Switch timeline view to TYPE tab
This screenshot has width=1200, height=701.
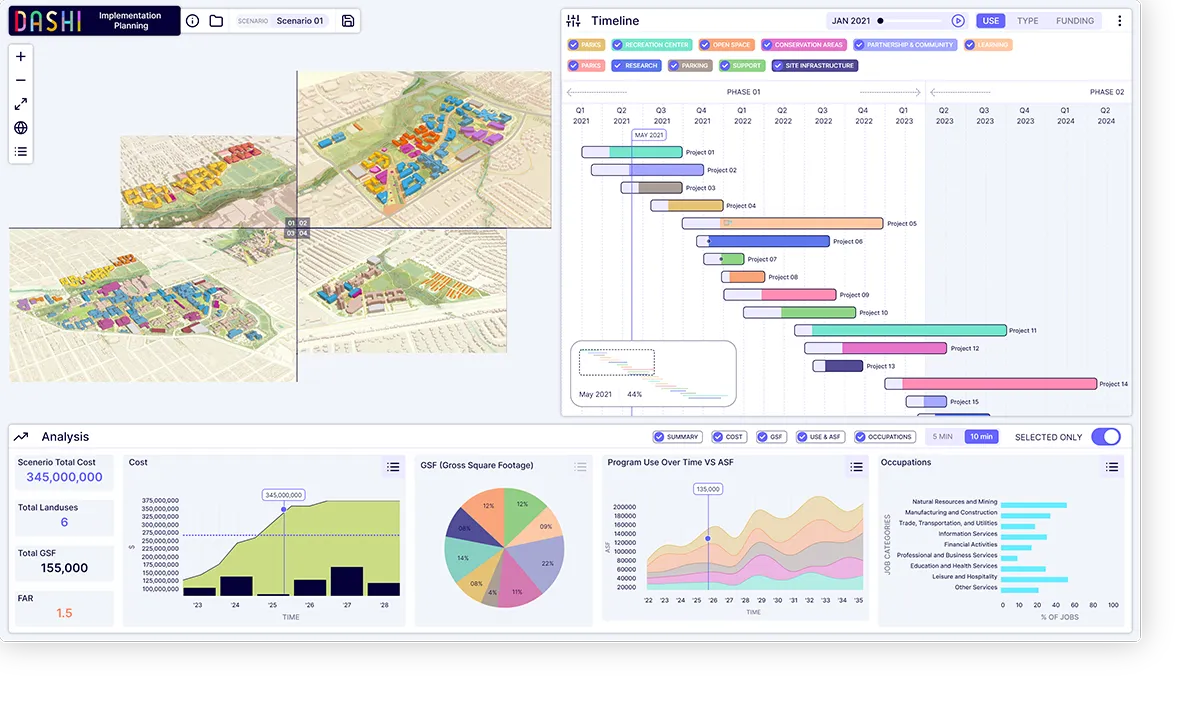click(x=1027, y=21)
